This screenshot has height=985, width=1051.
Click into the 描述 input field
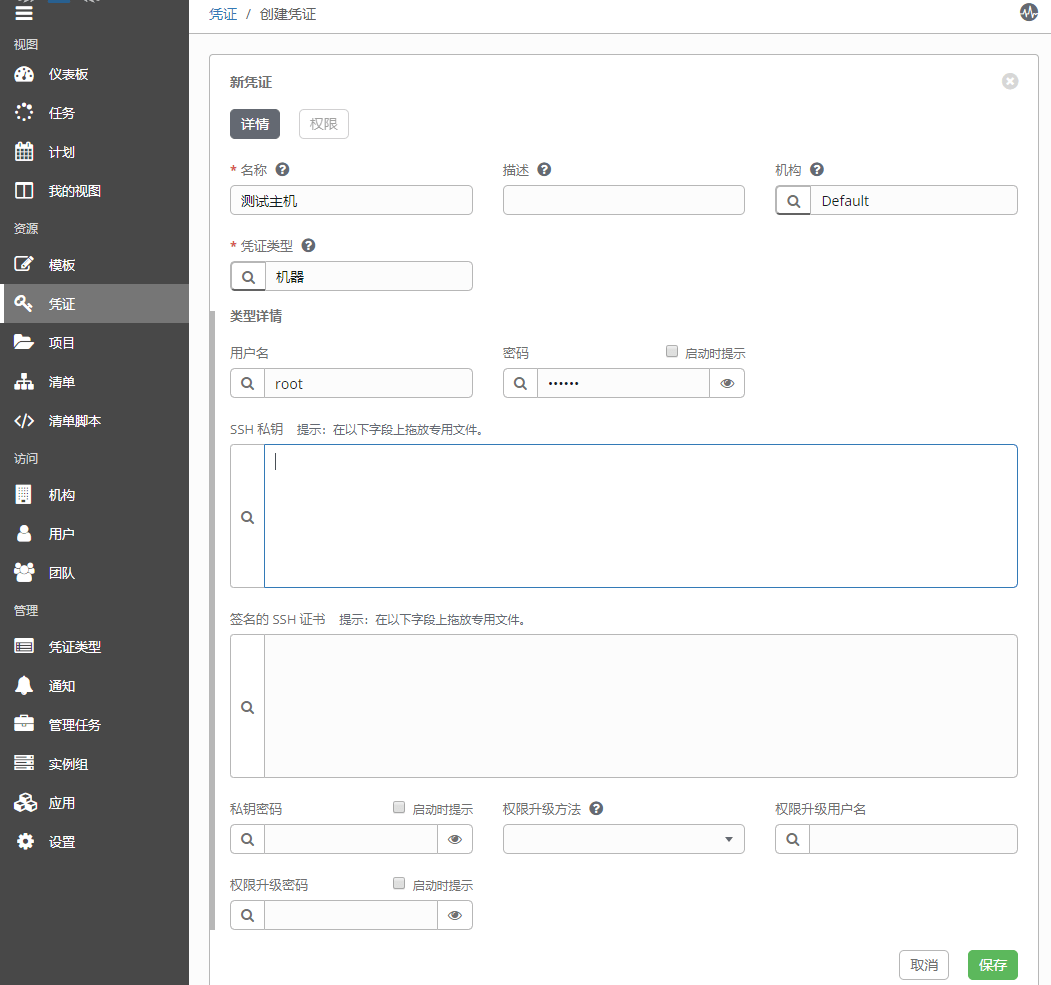click(623, 201)
